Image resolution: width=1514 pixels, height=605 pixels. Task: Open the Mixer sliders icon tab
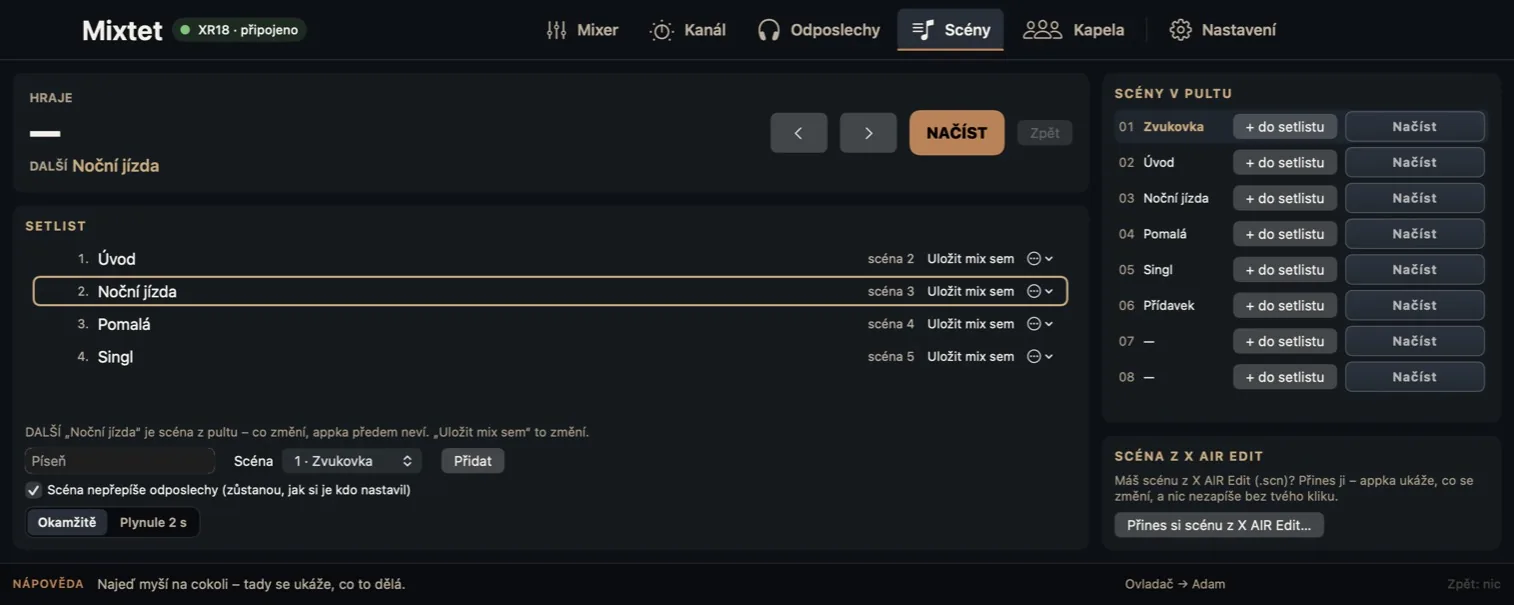[x=556, y=30]
